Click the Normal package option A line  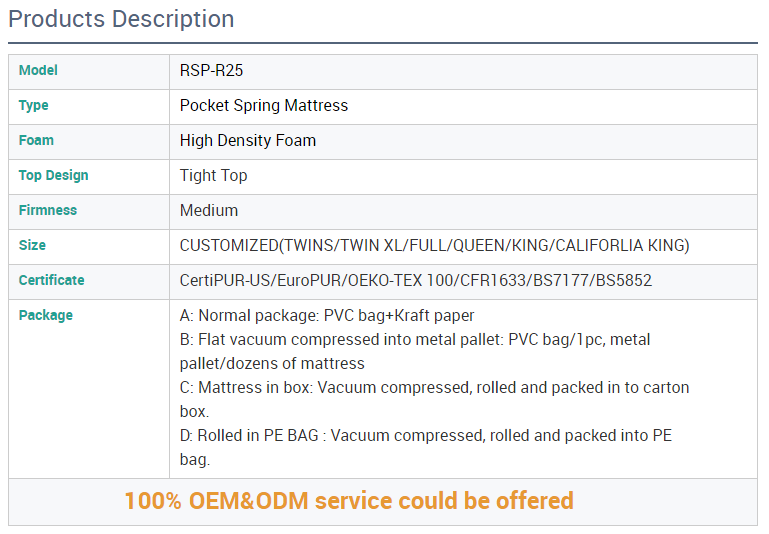tap(327, 316)
